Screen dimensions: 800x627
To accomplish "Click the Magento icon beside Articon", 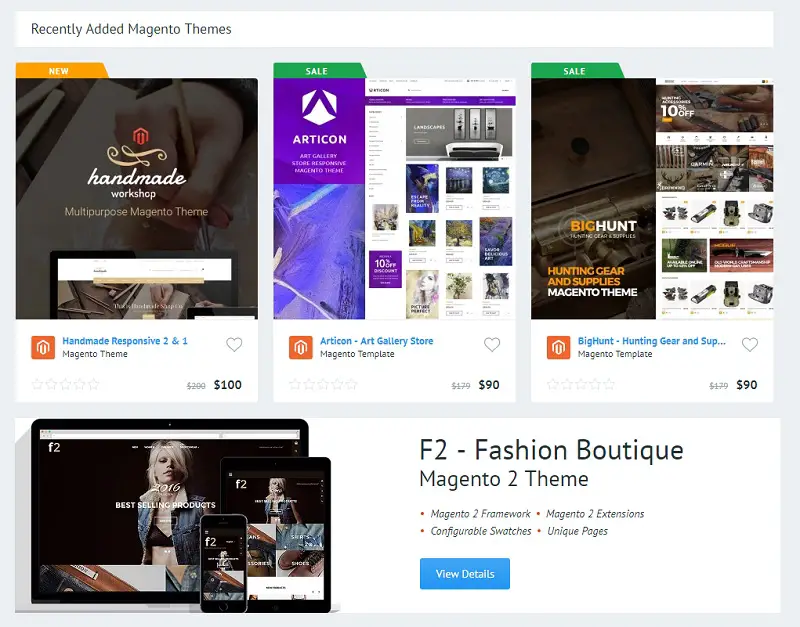I will pyautogui.click(x=301, y=347).
